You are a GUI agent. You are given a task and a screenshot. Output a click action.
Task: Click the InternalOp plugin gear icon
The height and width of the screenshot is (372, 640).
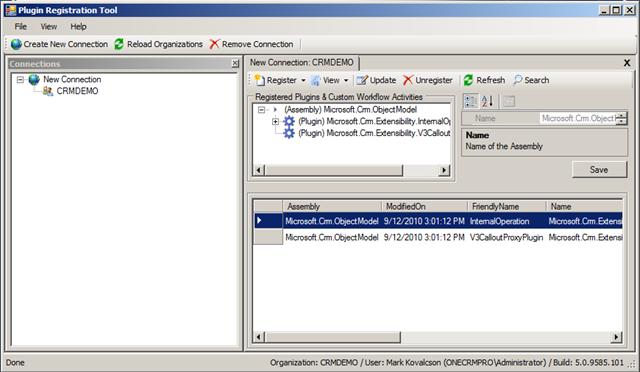[x=289, y=121]
